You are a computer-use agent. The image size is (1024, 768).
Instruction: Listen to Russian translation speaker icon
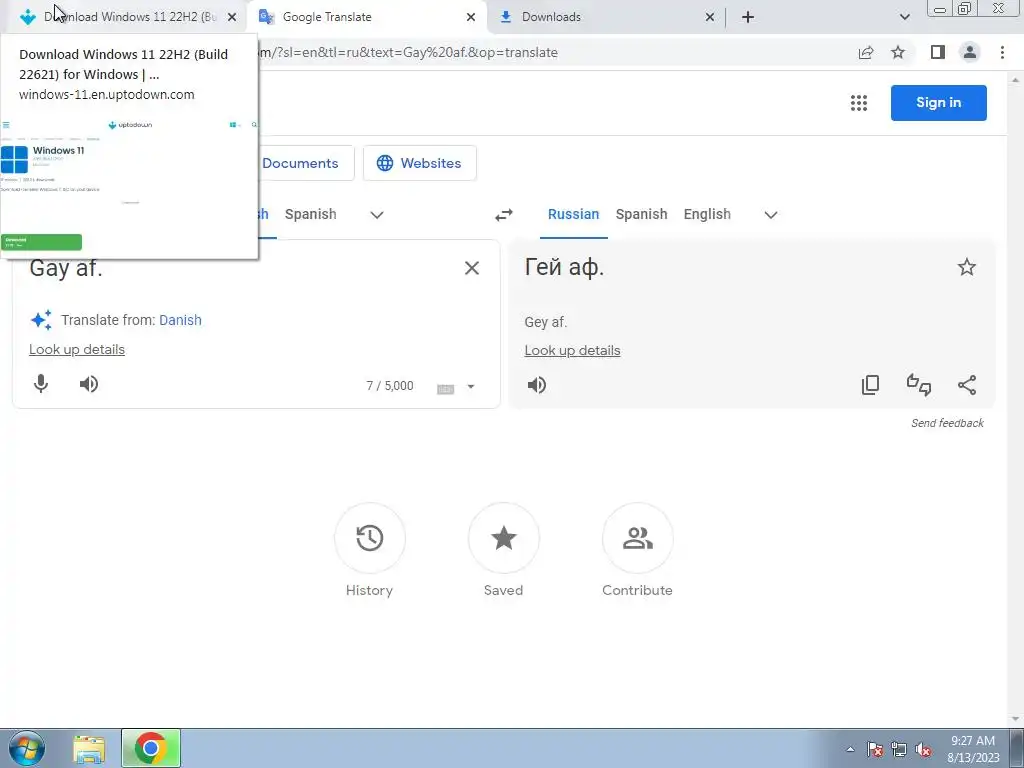(x=537, y=385)
